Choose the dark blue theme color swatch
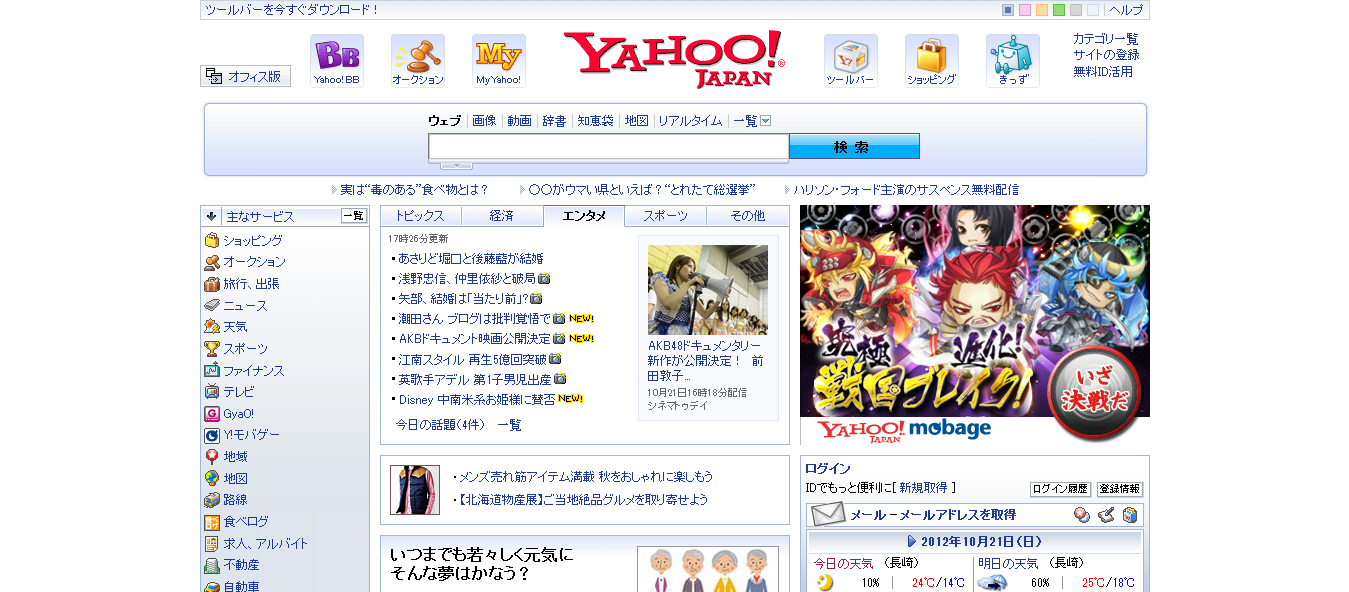Screen dimensions: 1349x592 1008,10
